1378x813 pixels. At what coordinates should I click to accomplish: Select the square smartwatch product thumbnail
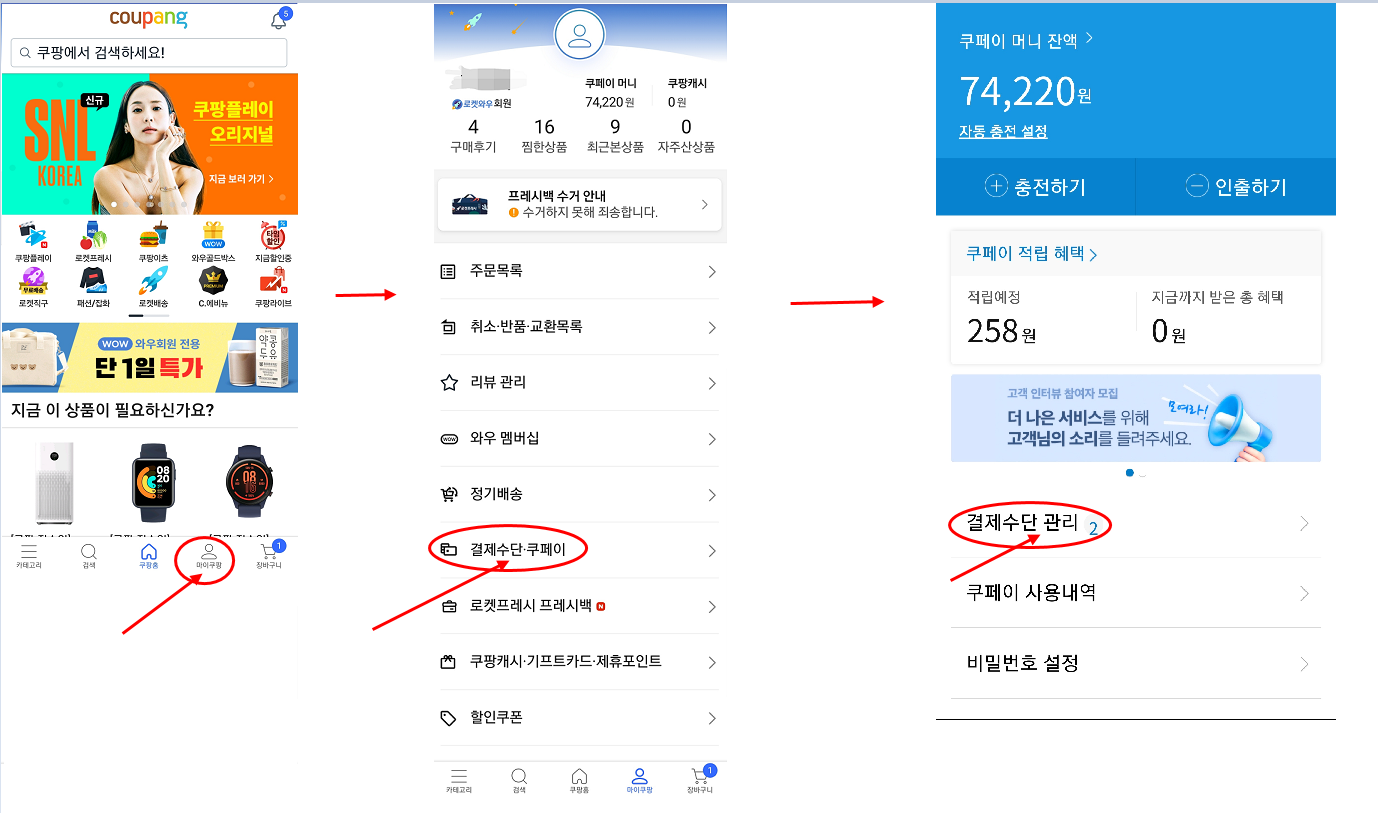[154, 483]
